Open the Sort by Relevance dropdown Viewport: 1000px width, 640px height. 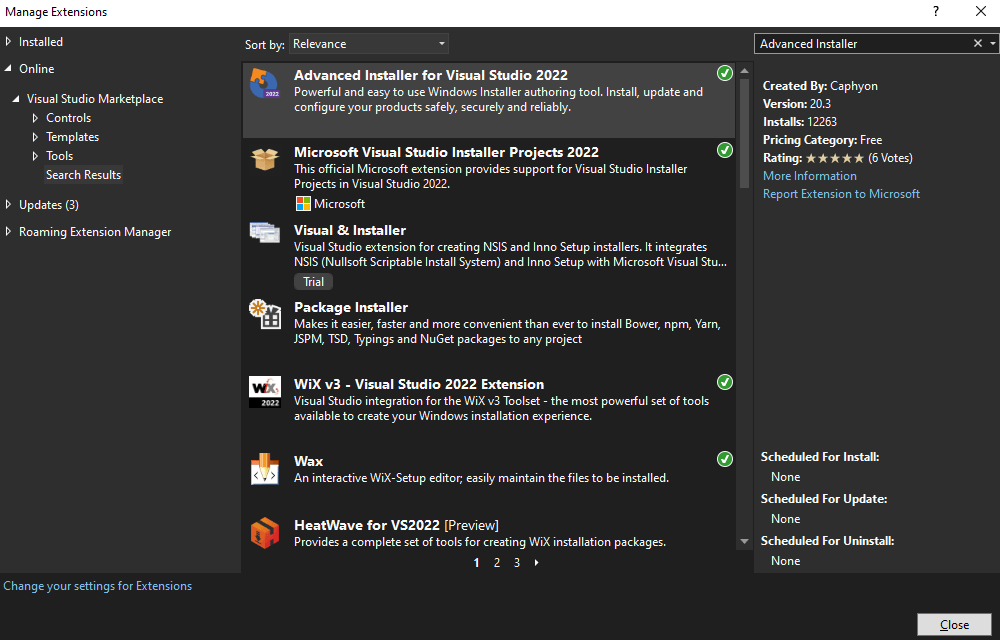tap(369, 44)
